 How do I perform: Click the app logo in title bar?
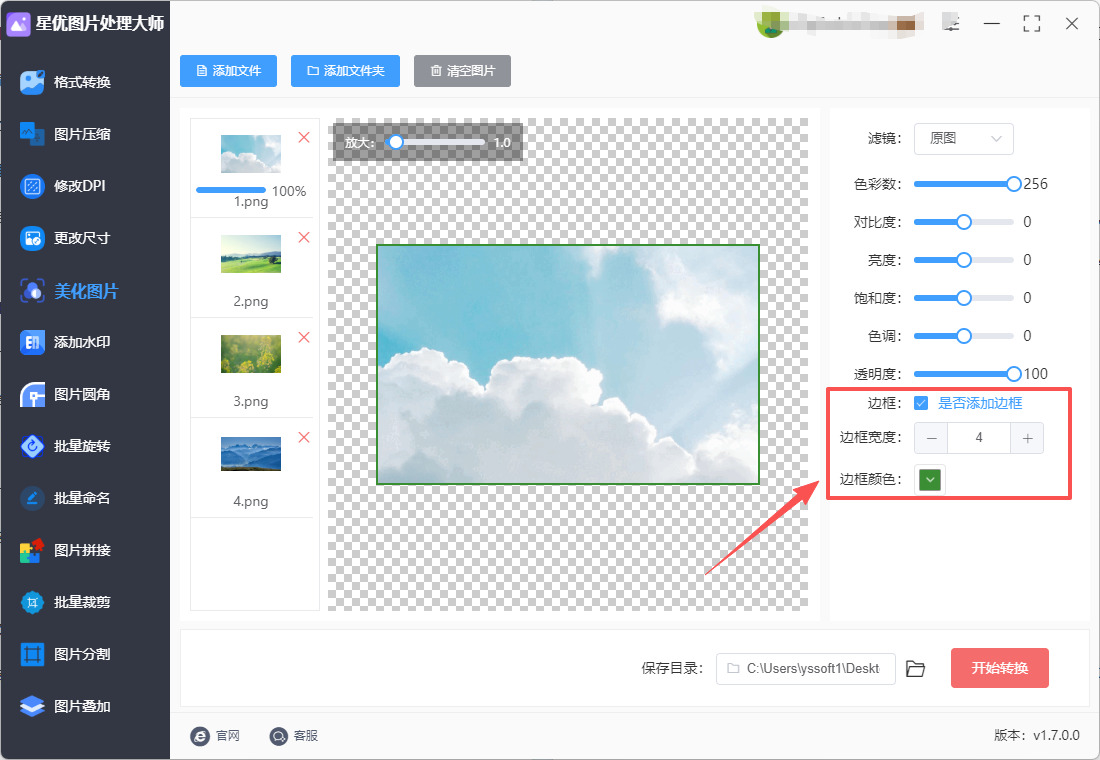[x=18, y=24]
